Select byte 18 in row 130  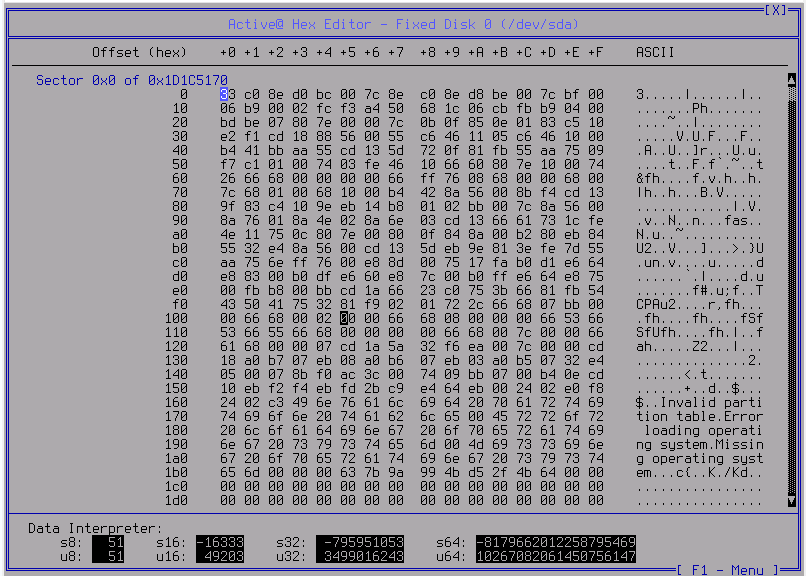click(x=228, y=361)
